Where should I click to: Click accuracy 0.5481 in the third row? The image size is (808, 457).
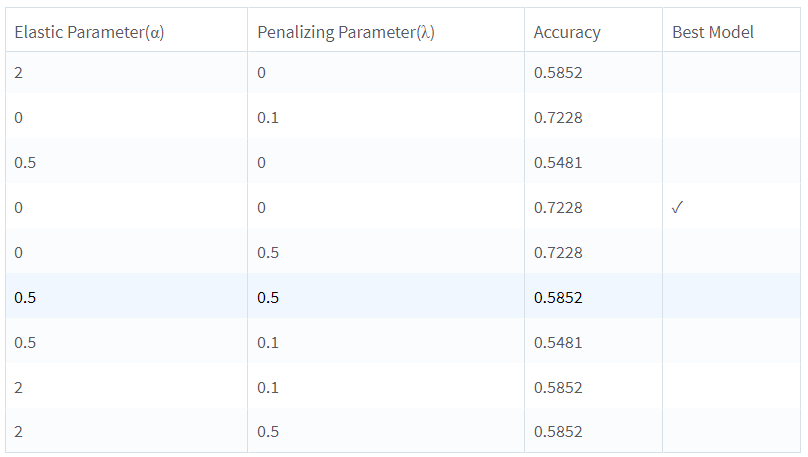click(x=558, y=163)
